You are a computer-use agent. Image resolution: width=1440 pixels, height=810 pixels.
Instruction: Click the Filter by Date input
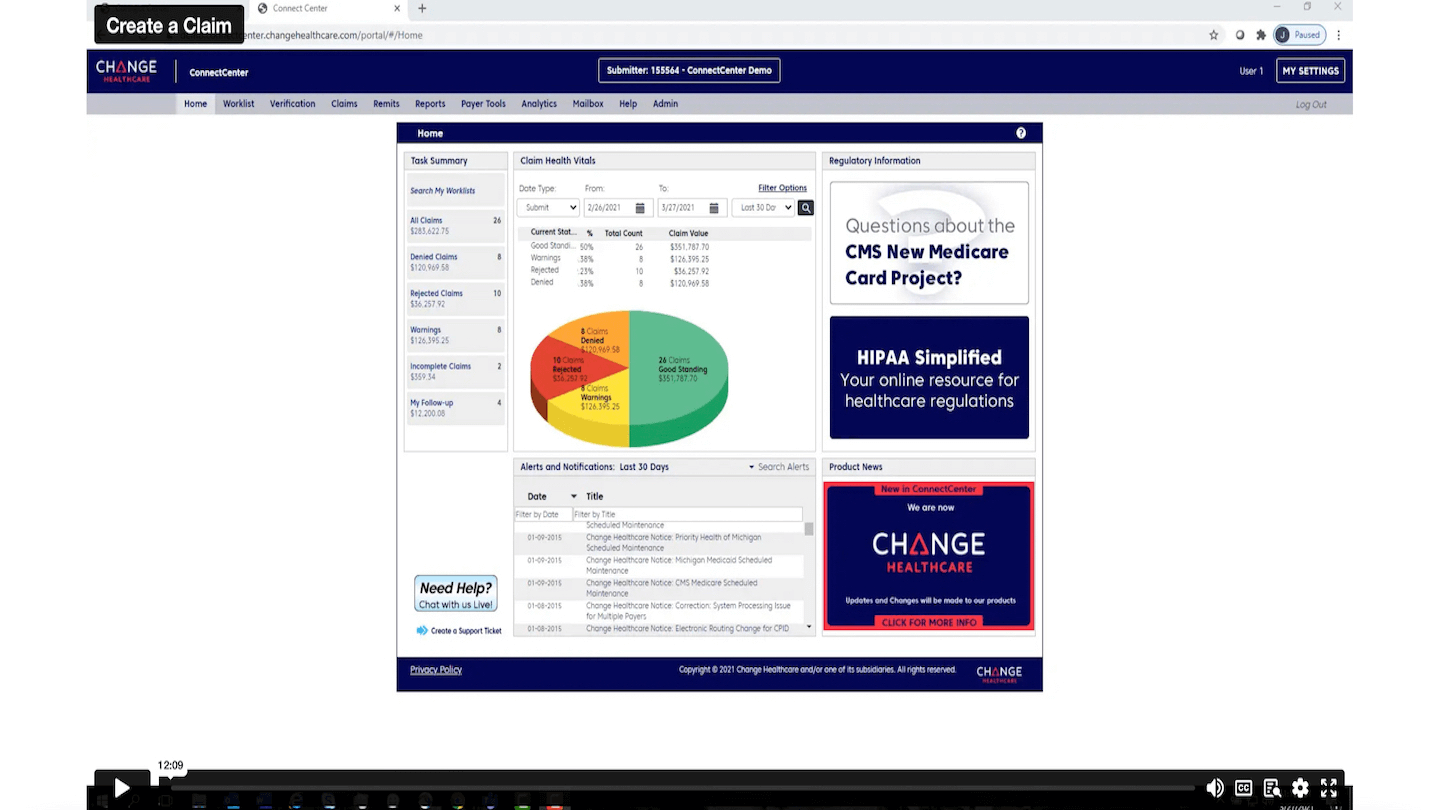pos(543,514)
